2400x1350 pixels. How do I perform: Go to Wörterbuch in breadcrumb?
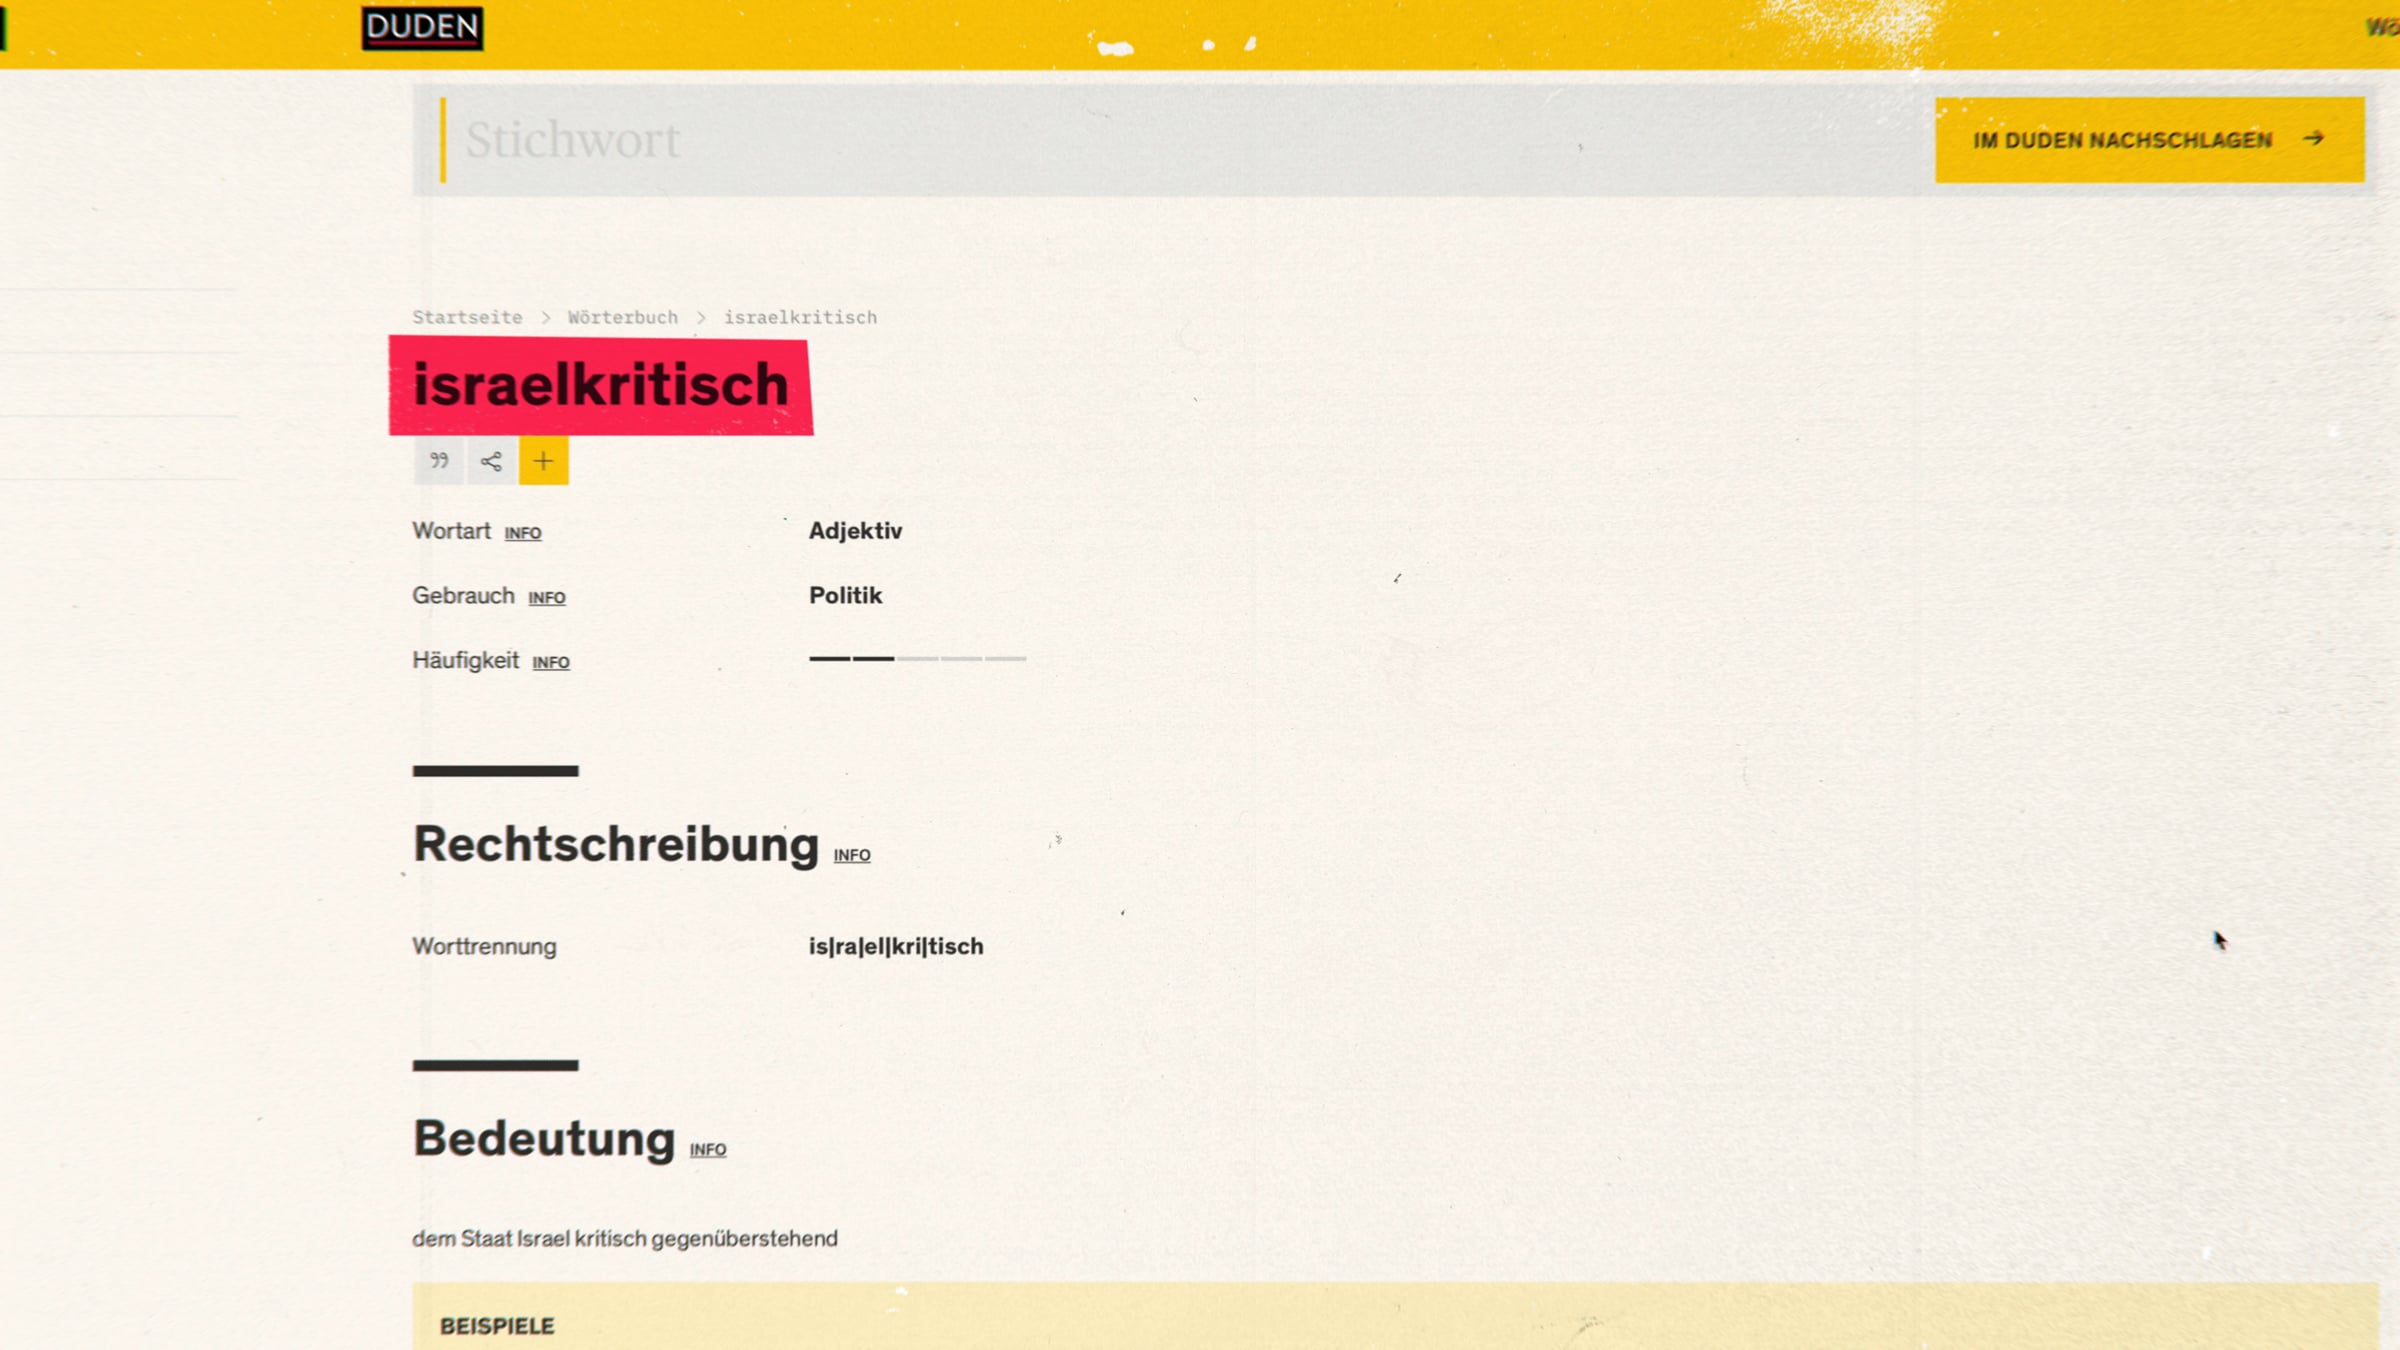click(622, 317)
